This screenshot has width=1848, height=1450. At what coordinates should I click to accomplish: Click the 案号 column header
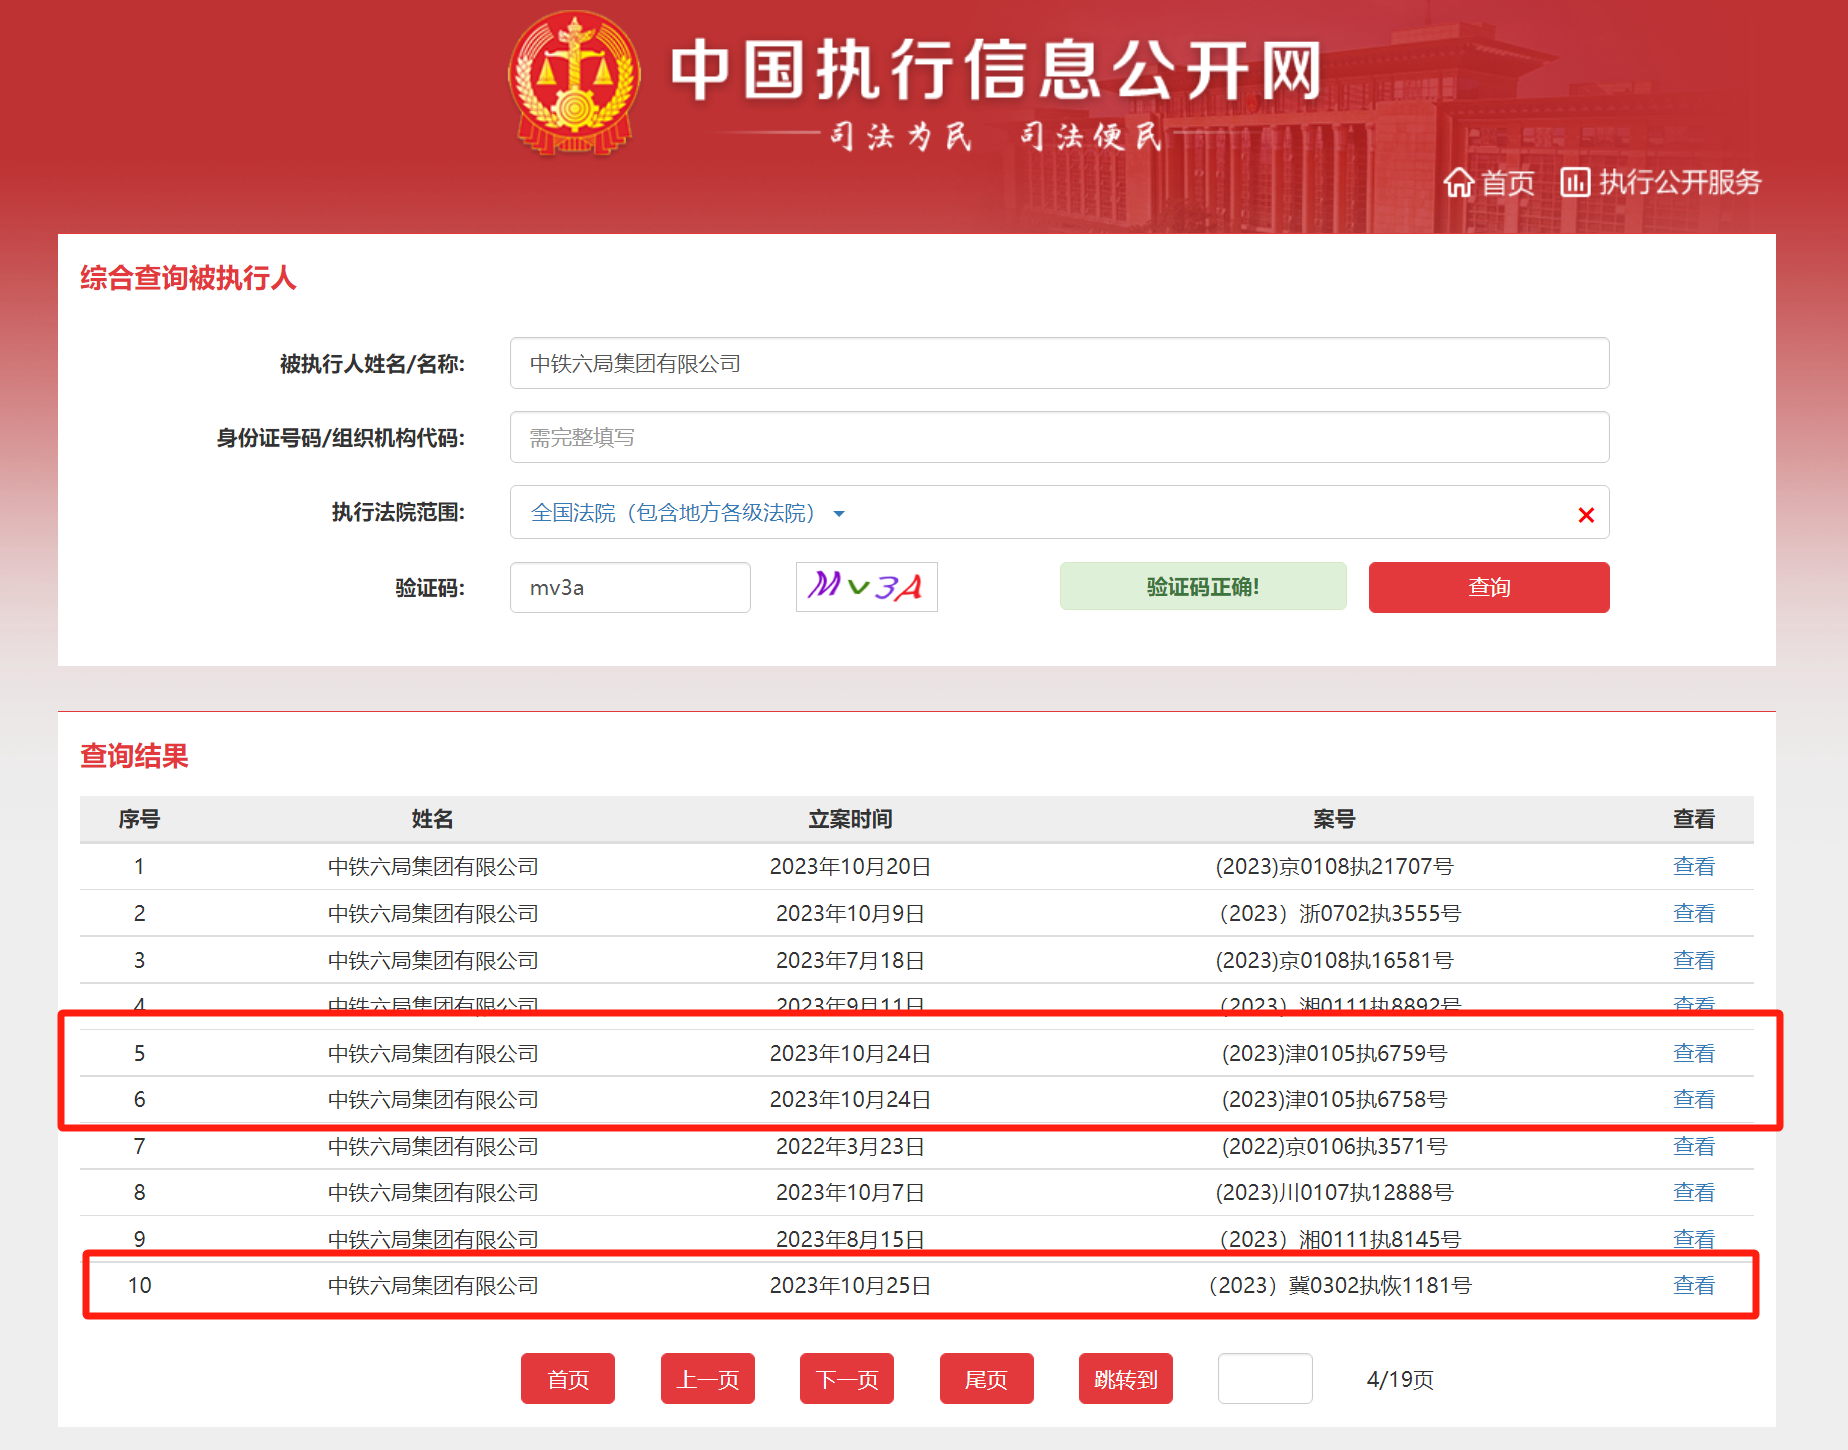coord(1334,819)
